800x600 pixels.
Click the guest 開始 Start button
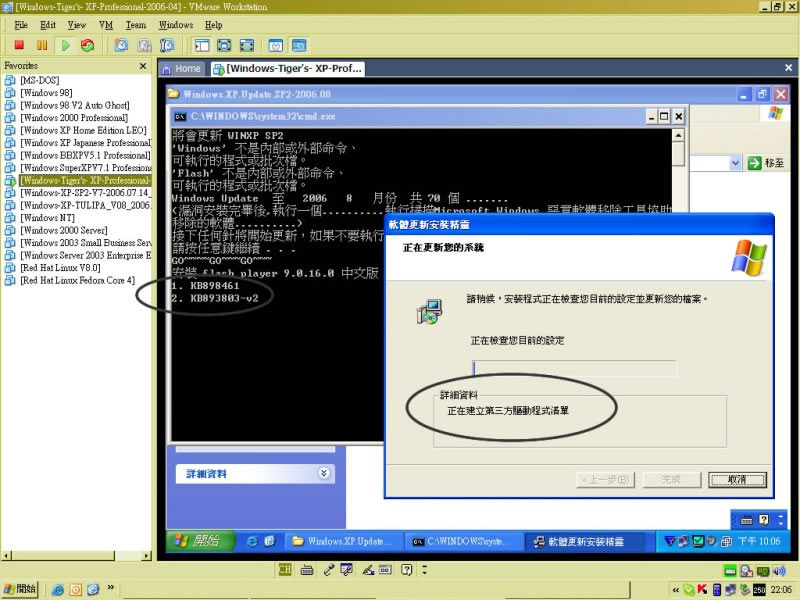(201, 541)
